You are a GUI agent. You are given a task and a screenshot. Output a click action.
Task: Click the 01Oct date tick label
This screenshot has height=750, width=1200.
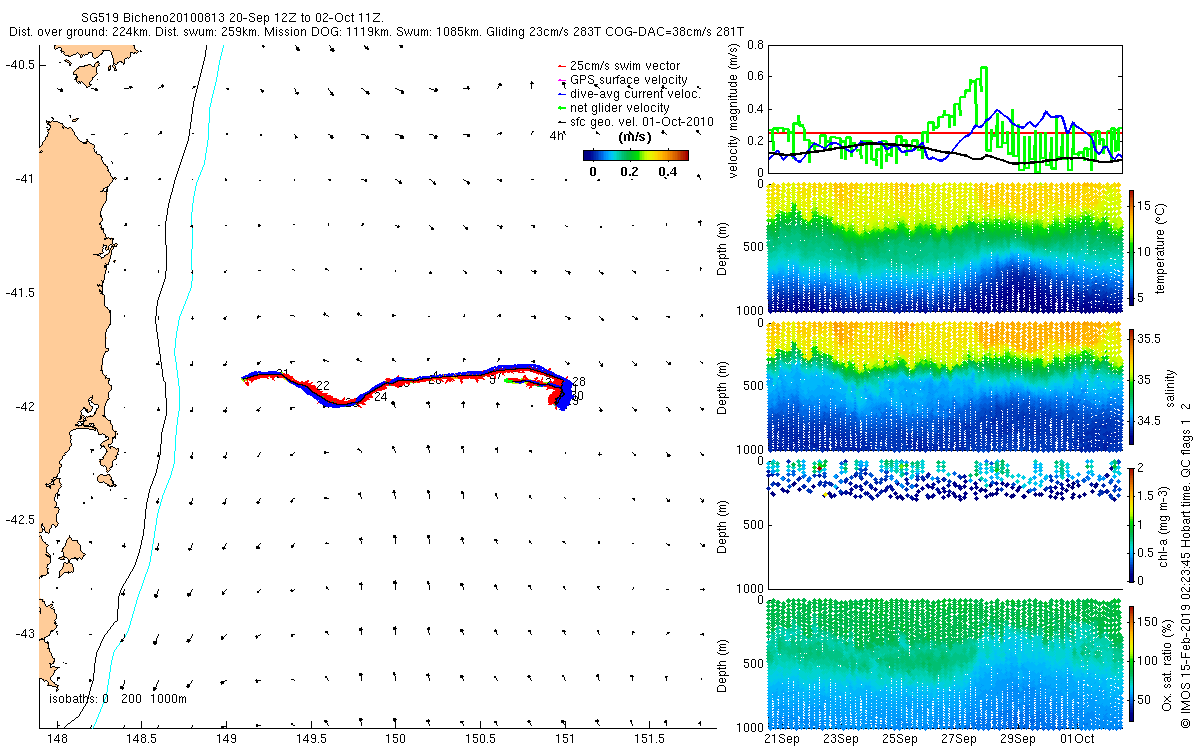[x=1077, y=739]
